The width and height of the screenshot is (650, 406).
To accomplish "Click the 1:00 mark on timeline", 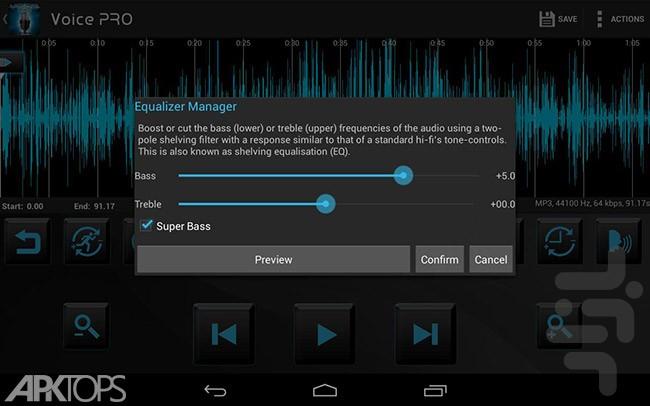I will point(583,43).
